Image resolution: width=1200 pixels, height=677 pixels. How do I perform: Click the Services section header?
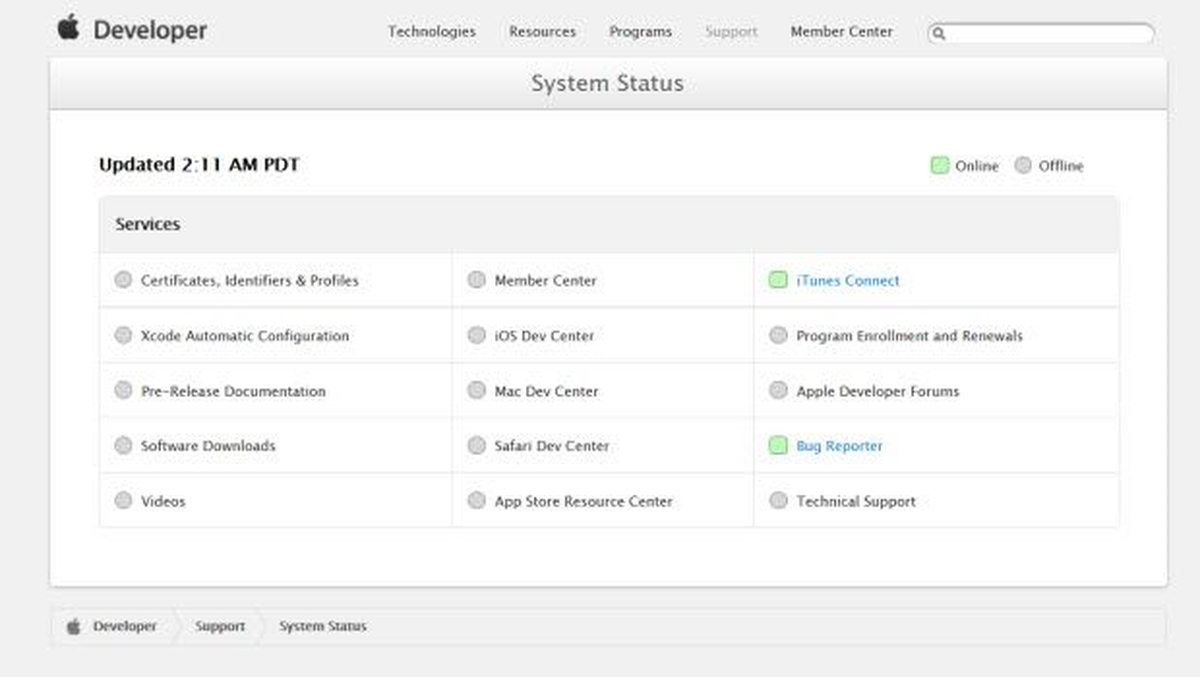(x=148, y=224)
